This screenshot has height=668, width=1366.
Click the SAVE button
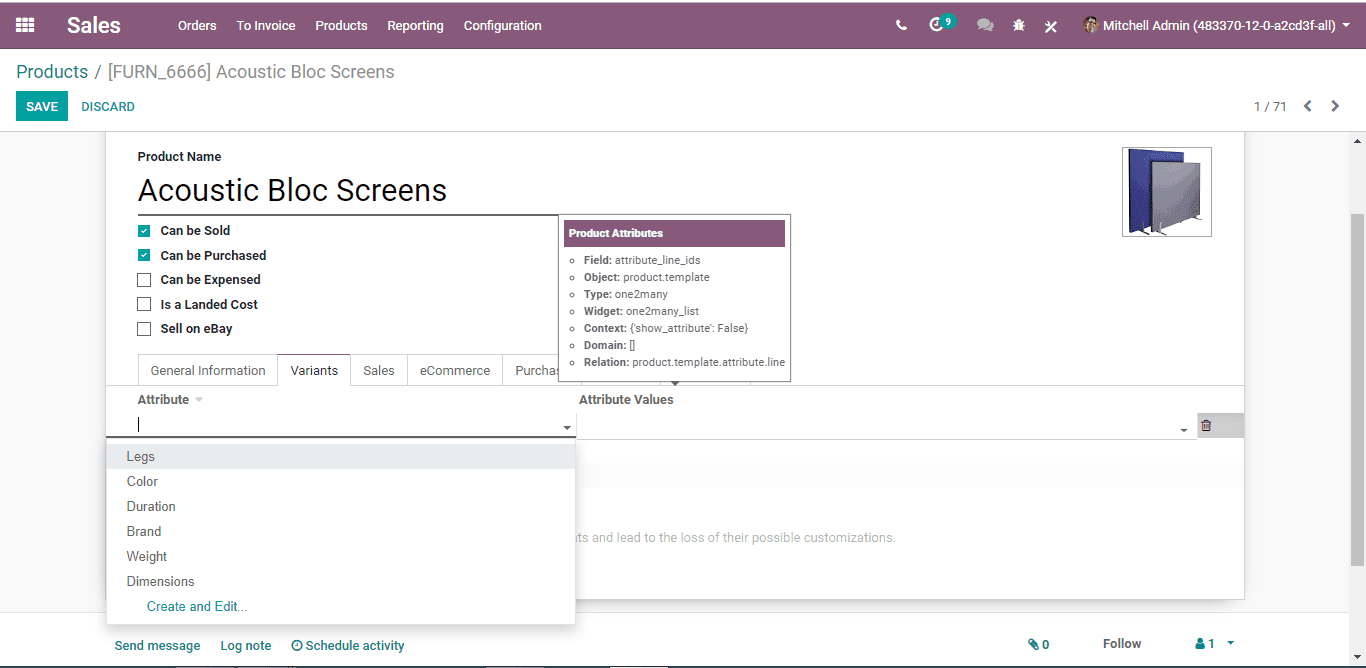(42, 106)
